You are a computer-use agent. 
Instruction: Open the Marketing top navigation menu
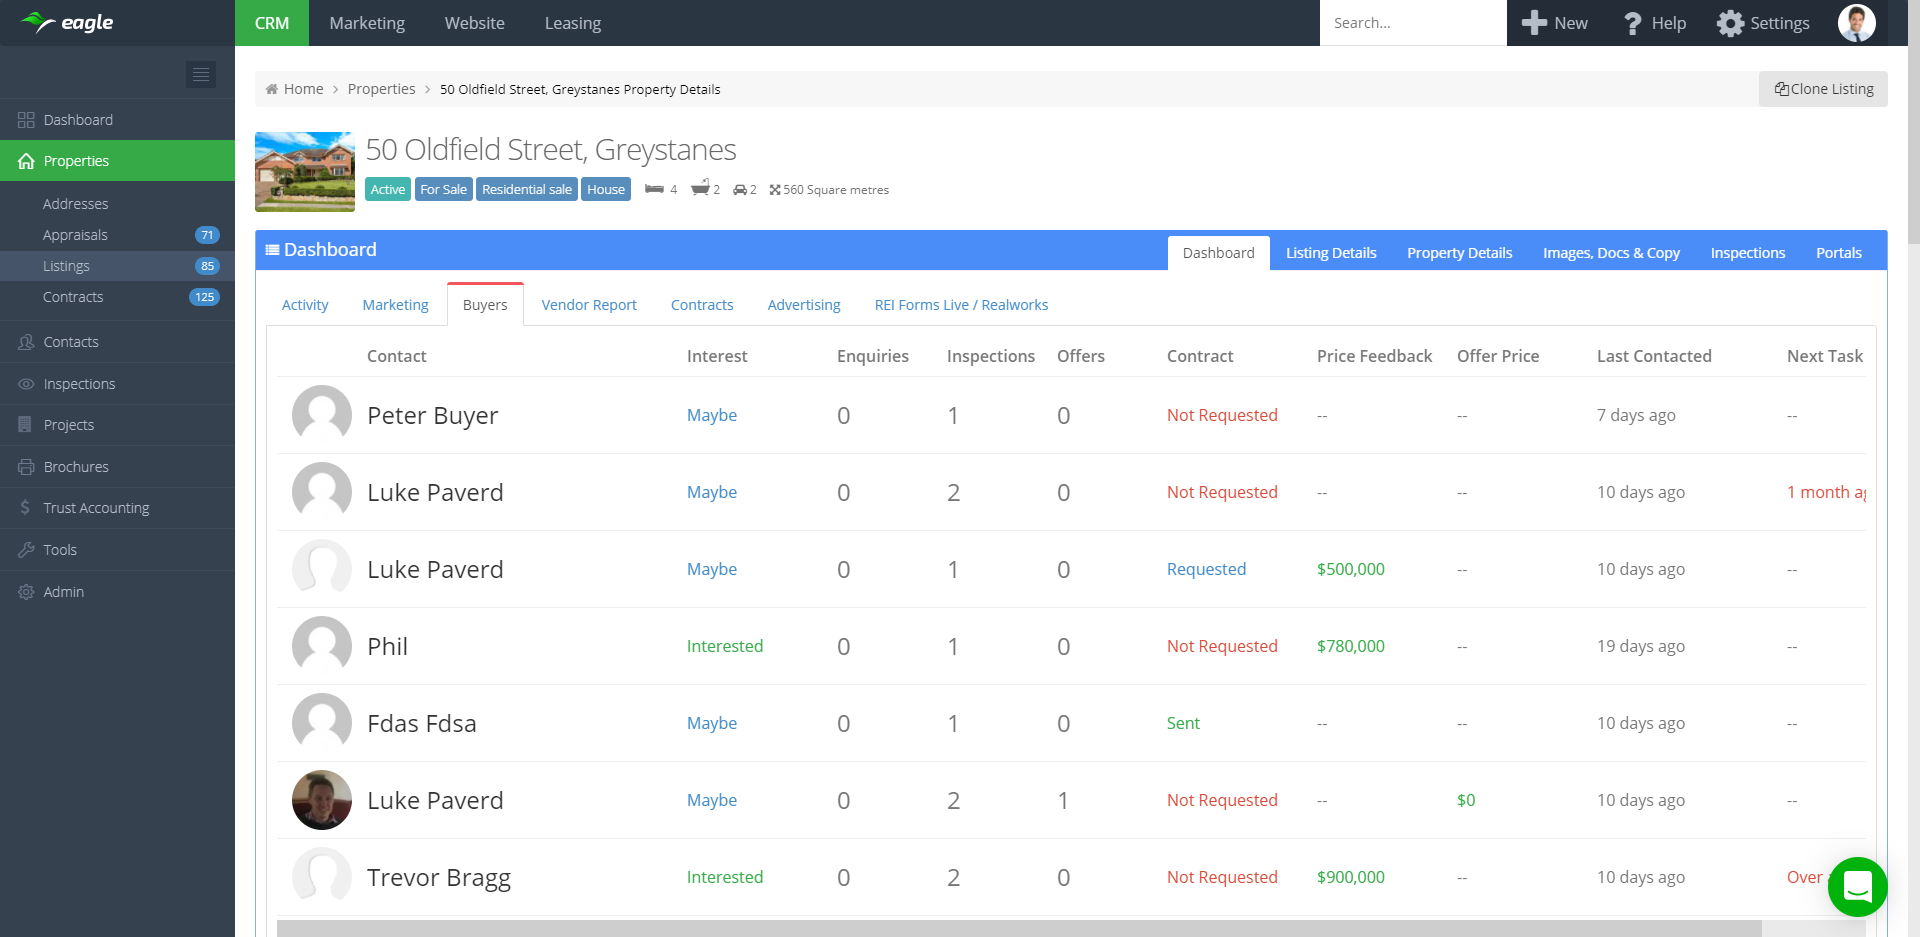tap(367, 23)
